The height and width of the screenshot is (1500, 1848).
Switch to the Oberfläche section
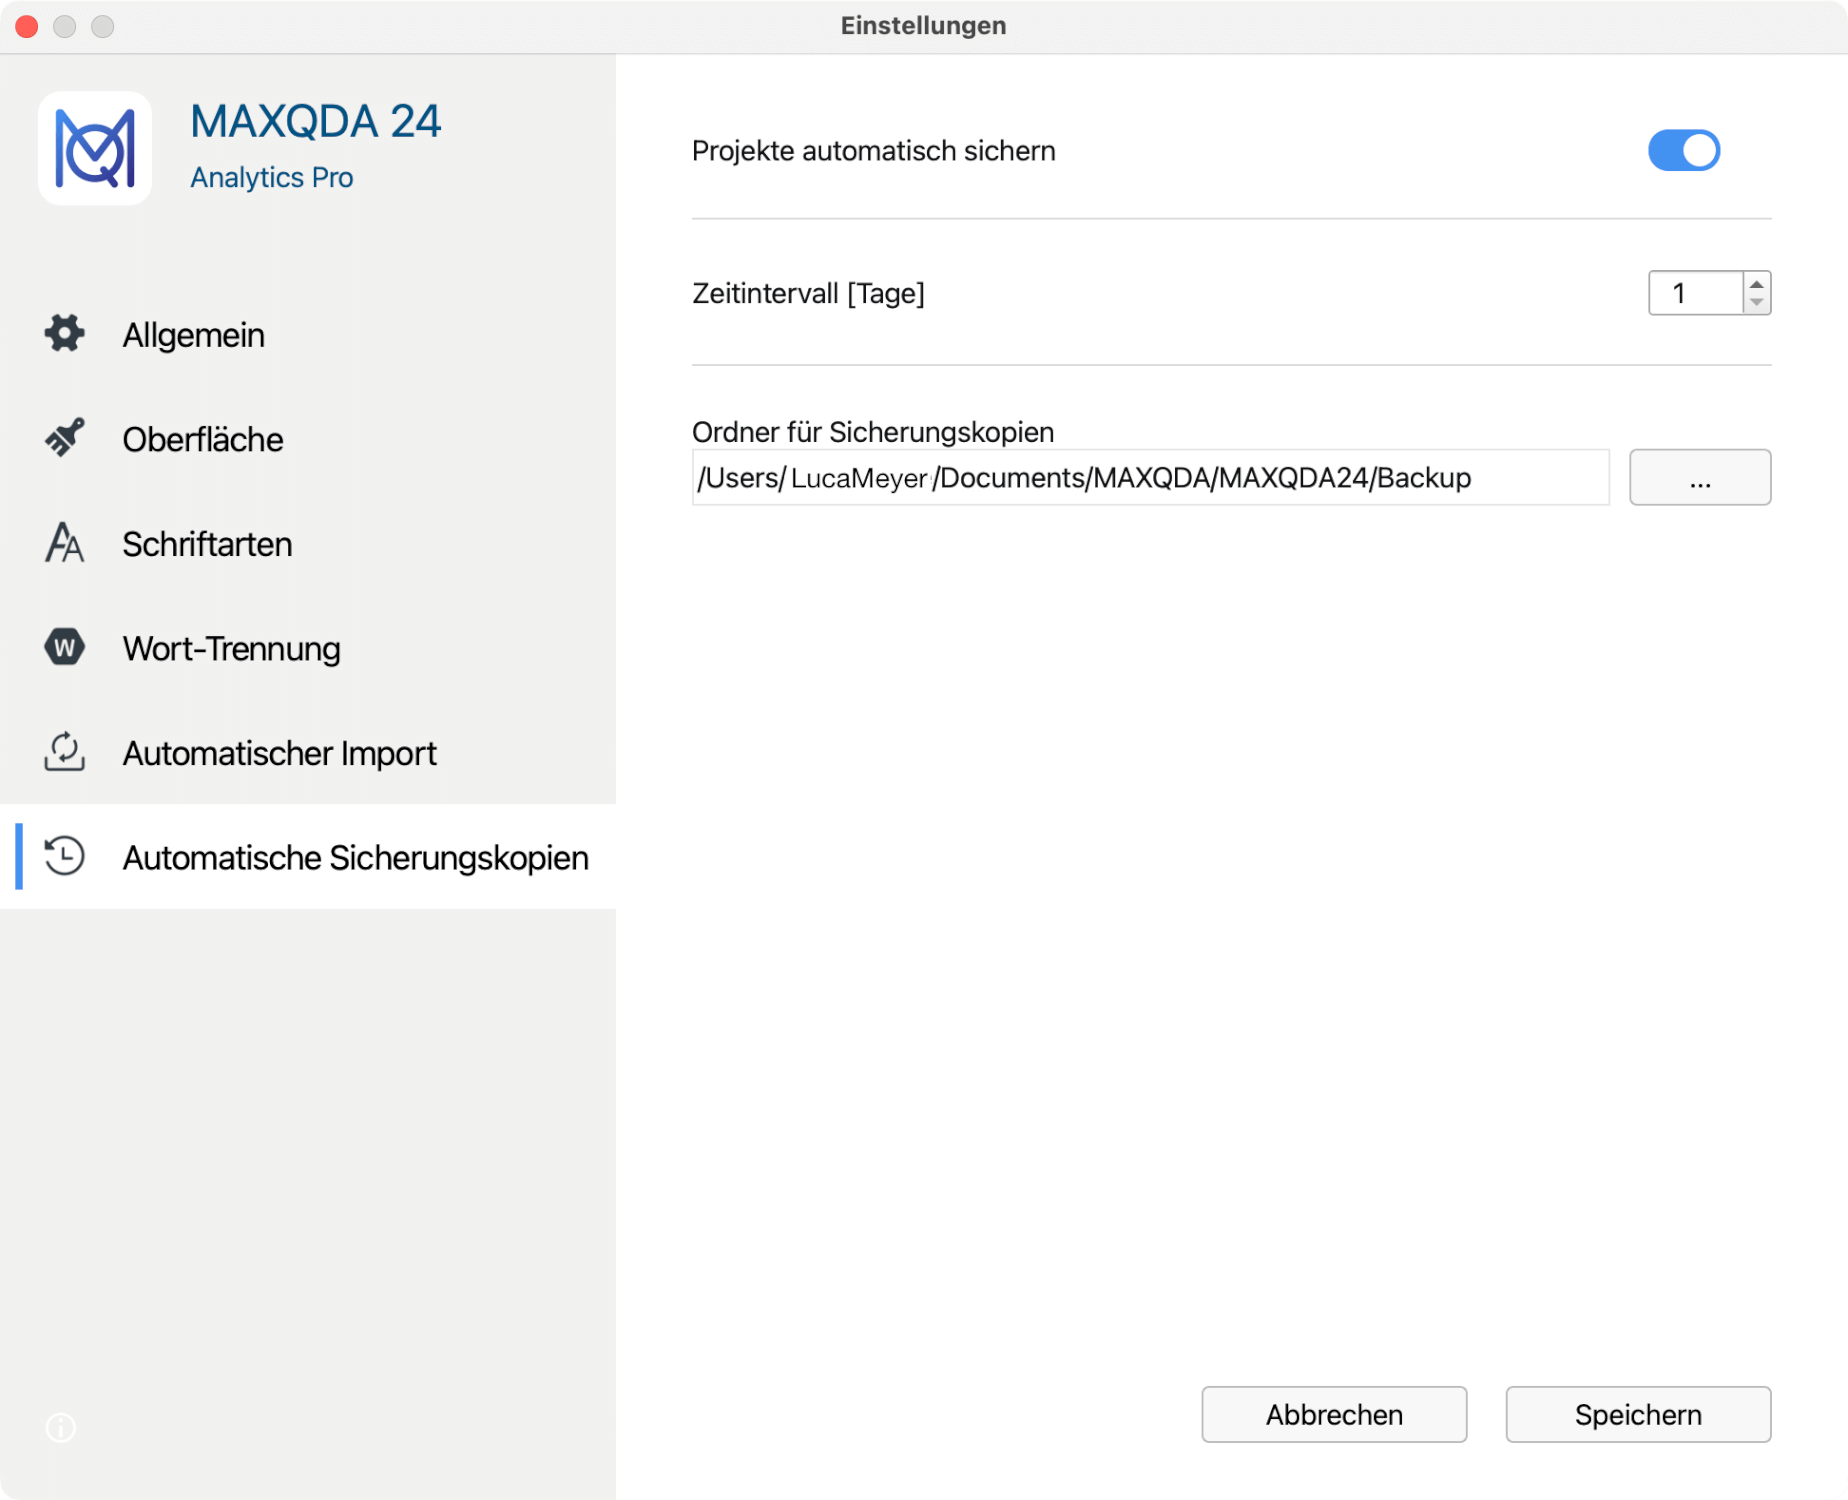[202, 440]
